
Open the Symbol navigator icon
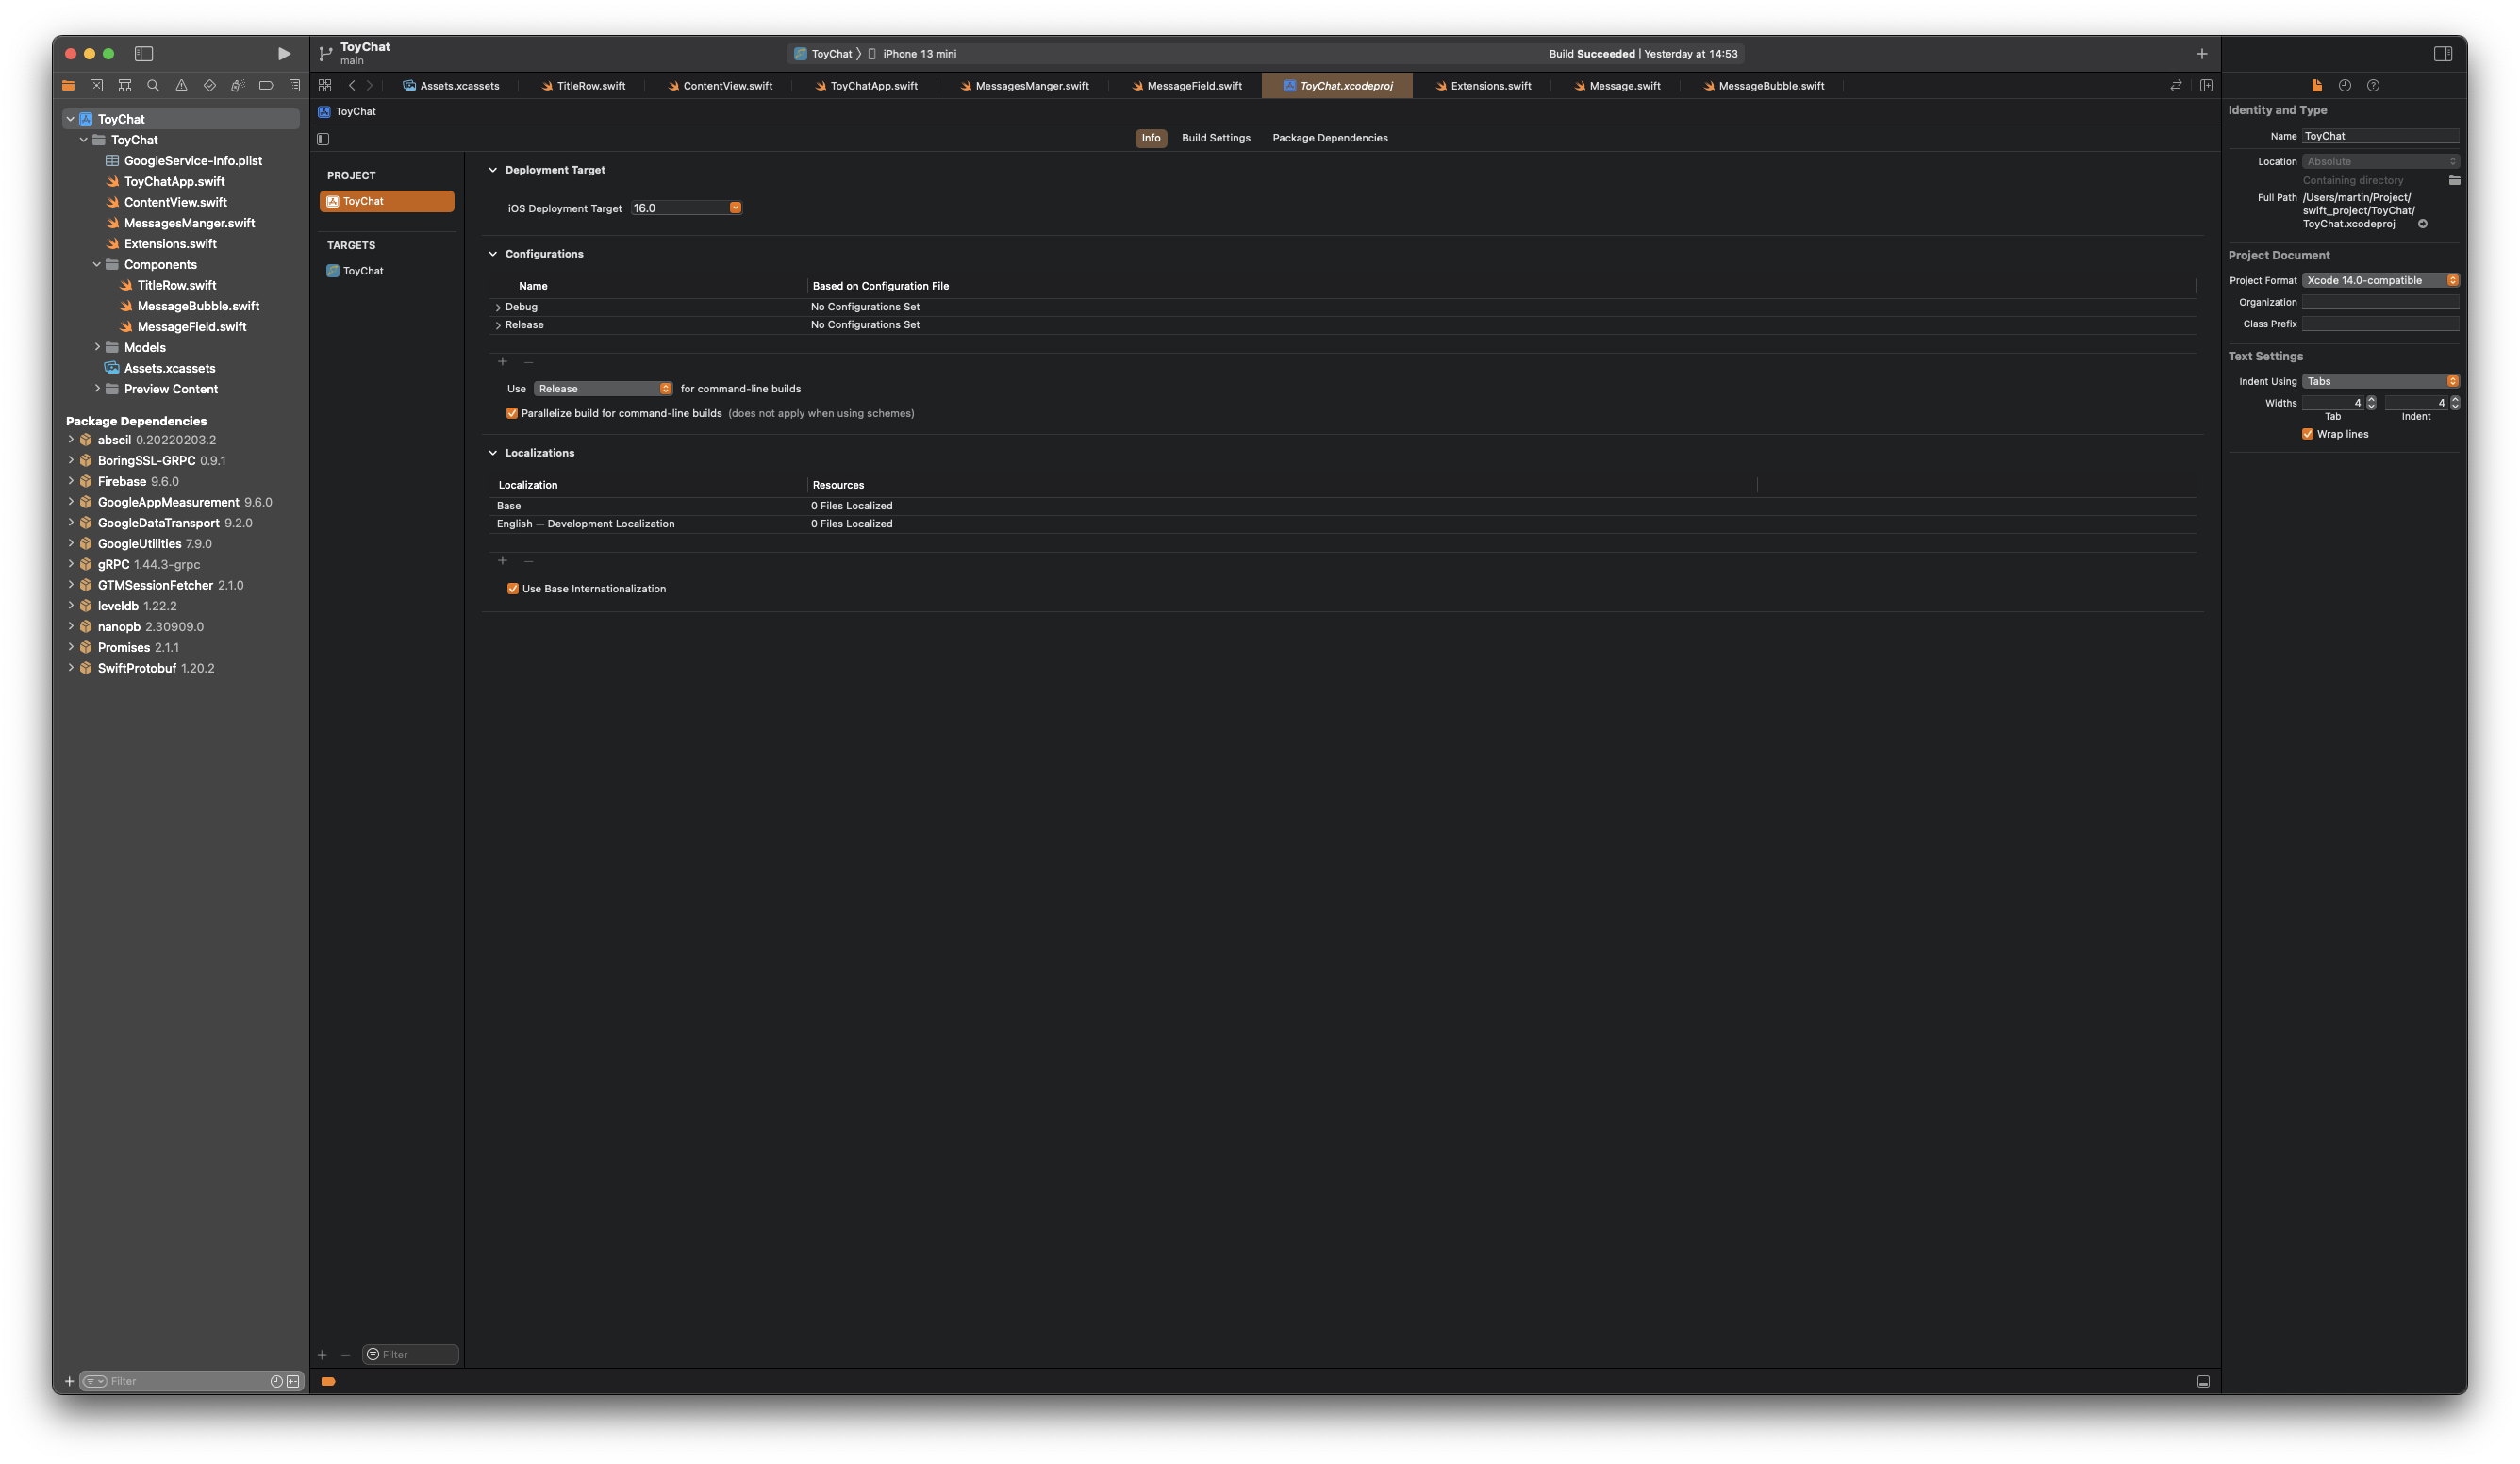coord(125,86)
